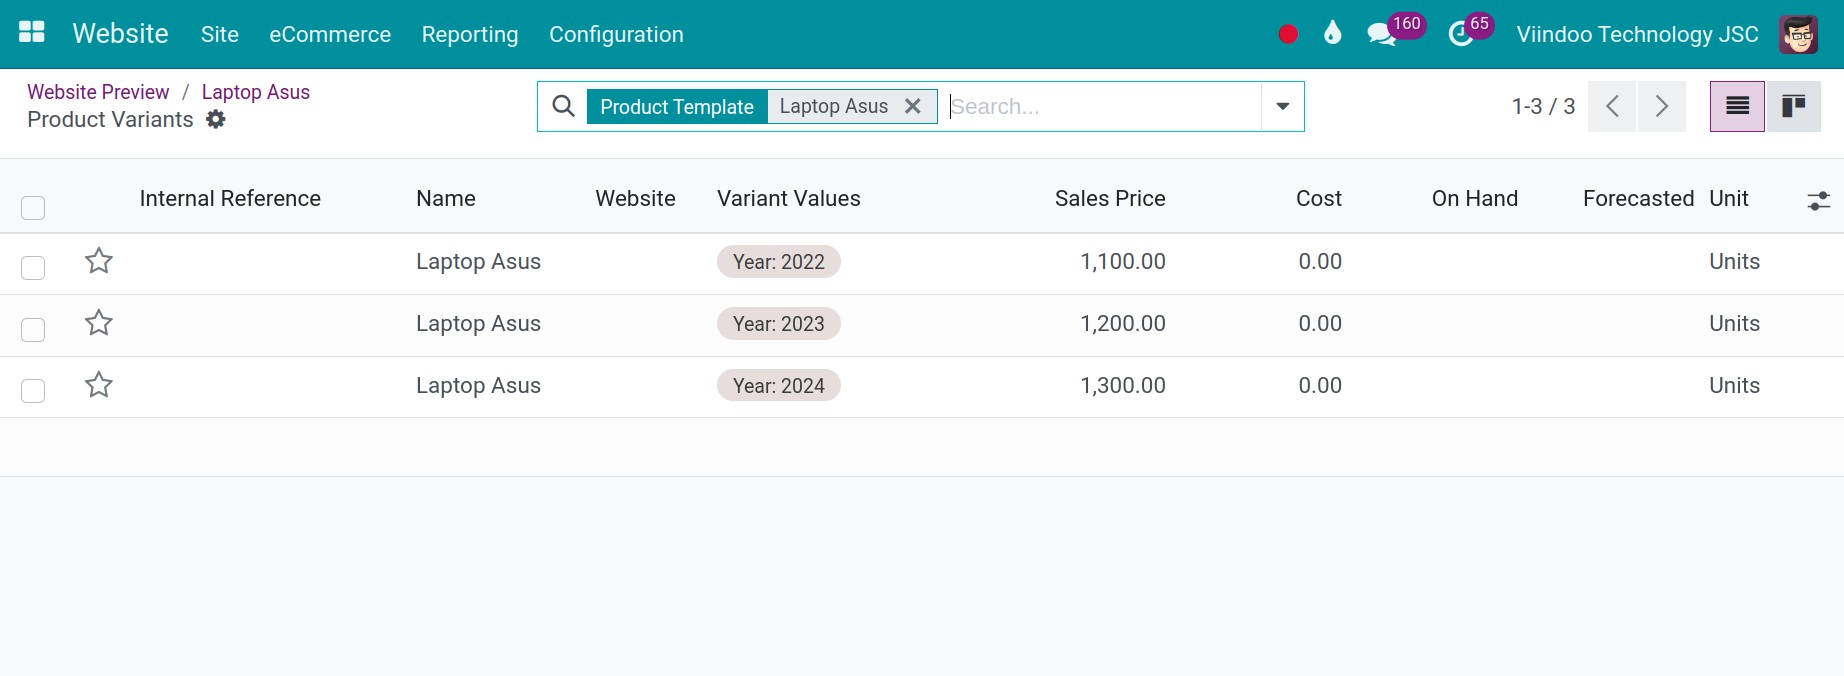Click the Product Template filter facet label
The height and width of the screenshot is (676, 1844).
(x=677, y=106)
